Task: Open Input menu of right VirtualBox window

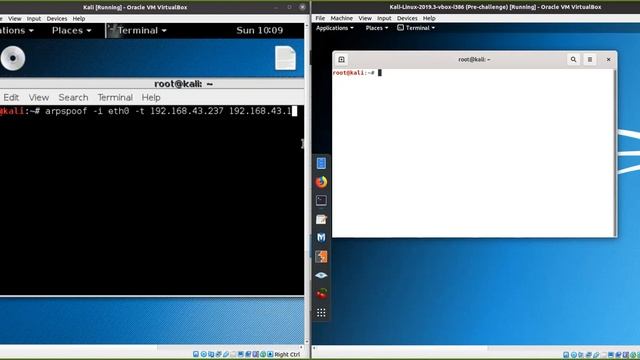Action: (x=384, y=18)
